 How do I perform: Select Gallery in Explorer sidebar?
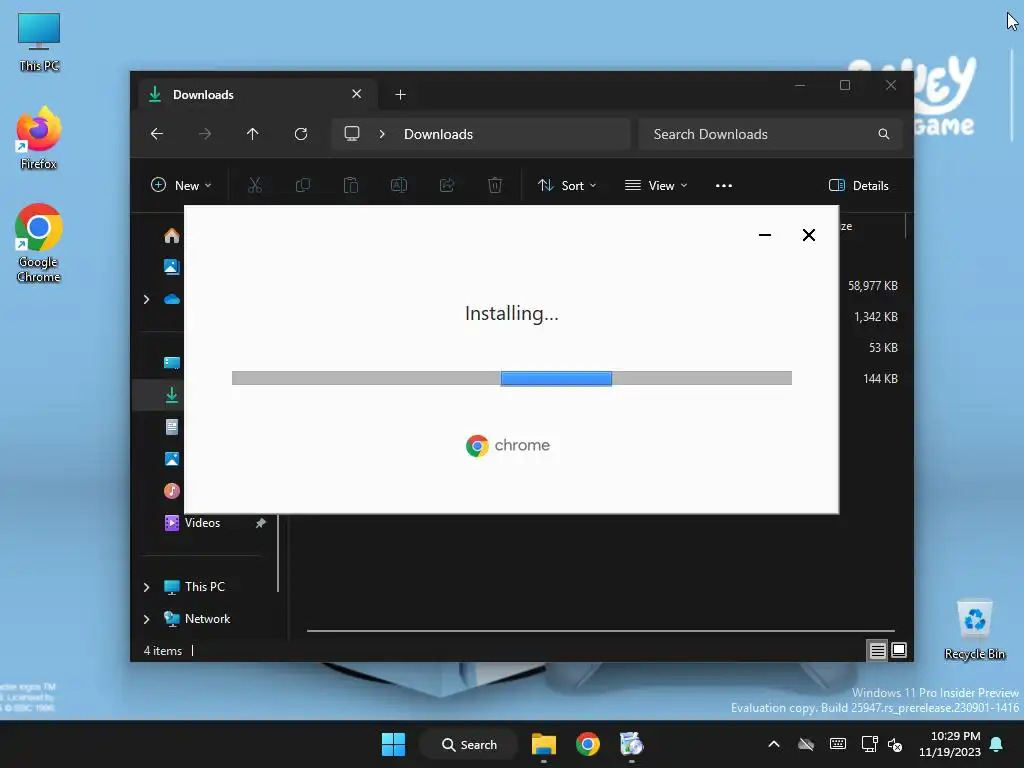[172, 266]
